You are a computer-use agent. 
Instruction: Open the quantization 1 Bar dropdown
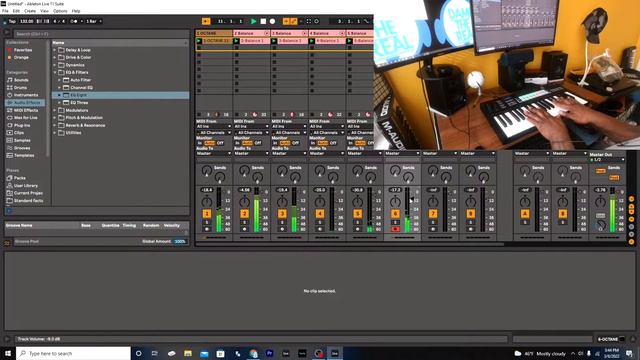(94, 21)
